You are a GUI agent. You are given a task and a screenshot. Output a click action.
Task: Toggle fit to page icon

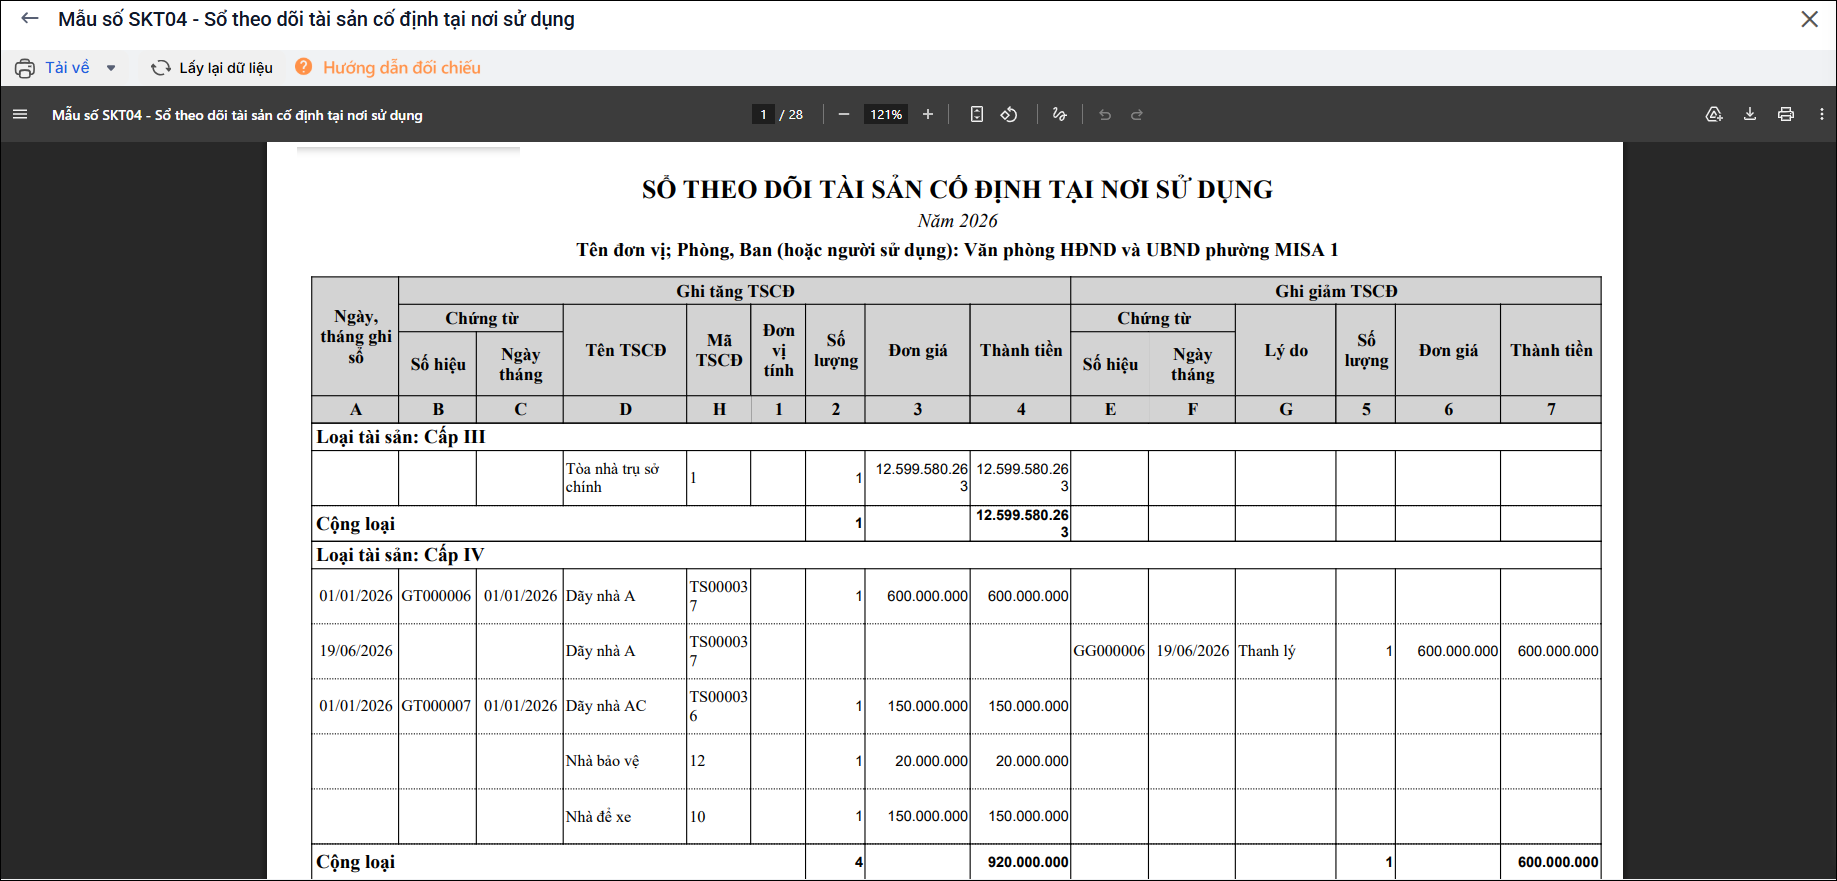(x=977, y=115)
